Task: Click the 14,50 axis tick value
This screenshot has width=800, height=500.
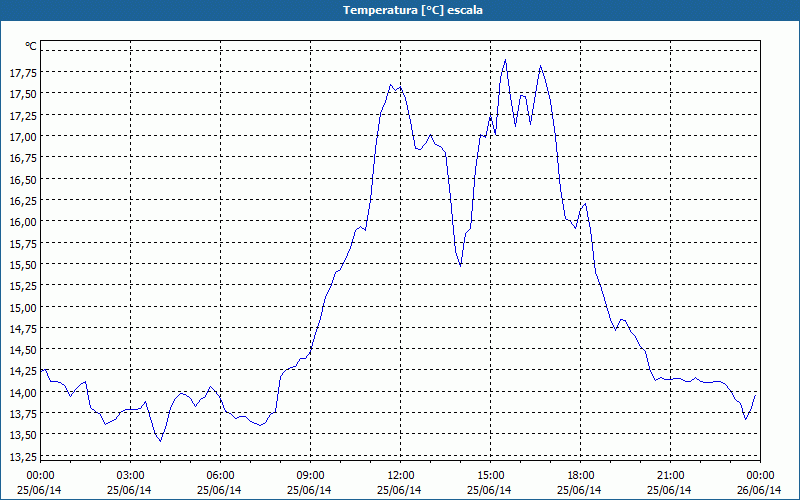Action: 23,350
